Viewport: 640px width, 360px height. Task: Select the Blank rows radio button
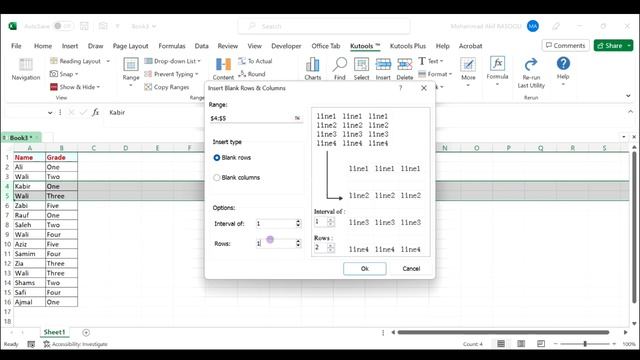tap(217, 158)
